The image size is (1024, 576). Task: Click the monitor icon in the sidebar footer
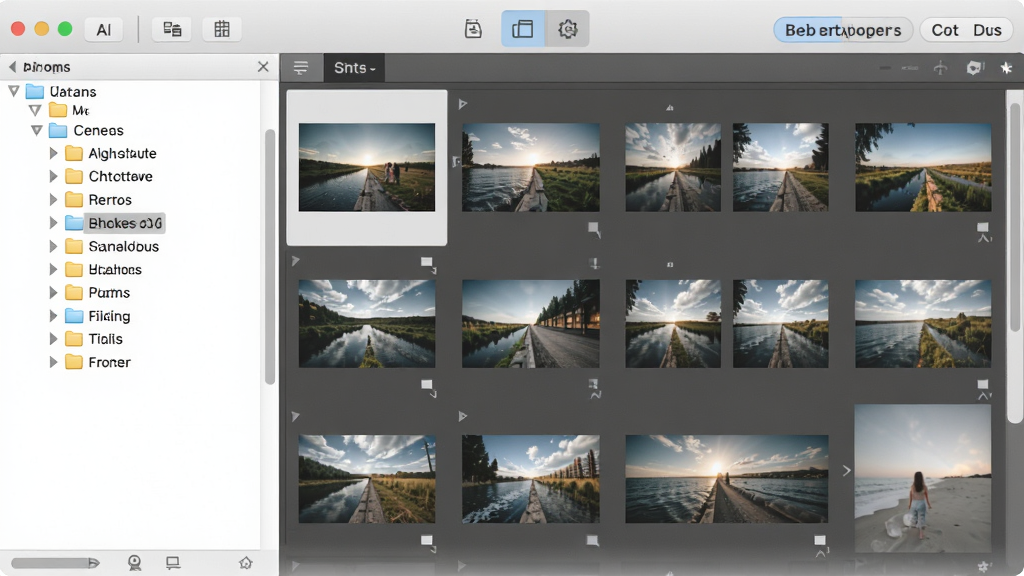(x=173, y=562)
